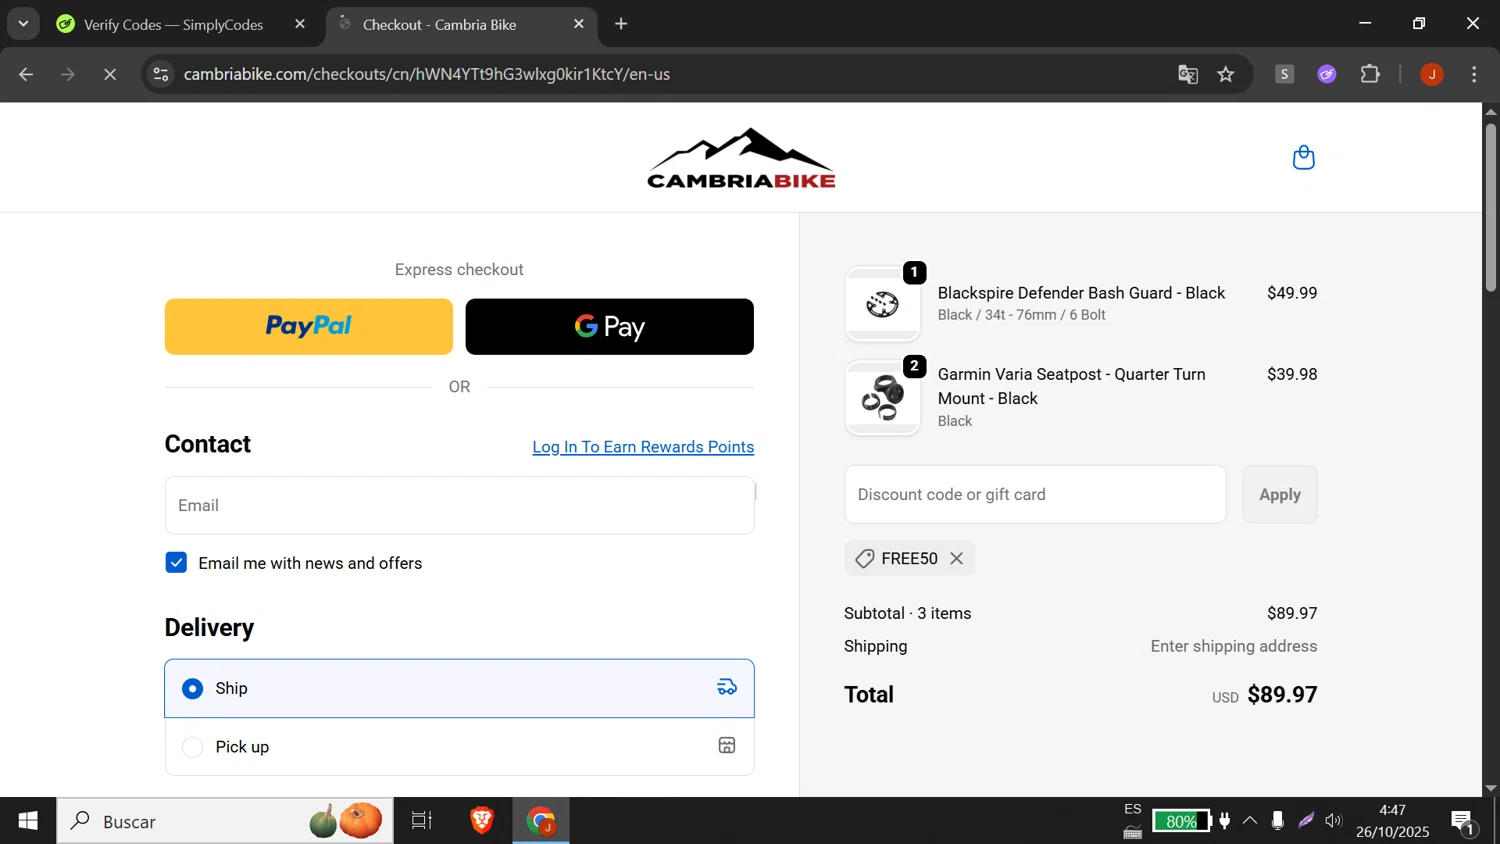The width and height of the screenshot is (1500, 844).
Task: Close the Checkout Cambria Bike tab
Action: 578,24
